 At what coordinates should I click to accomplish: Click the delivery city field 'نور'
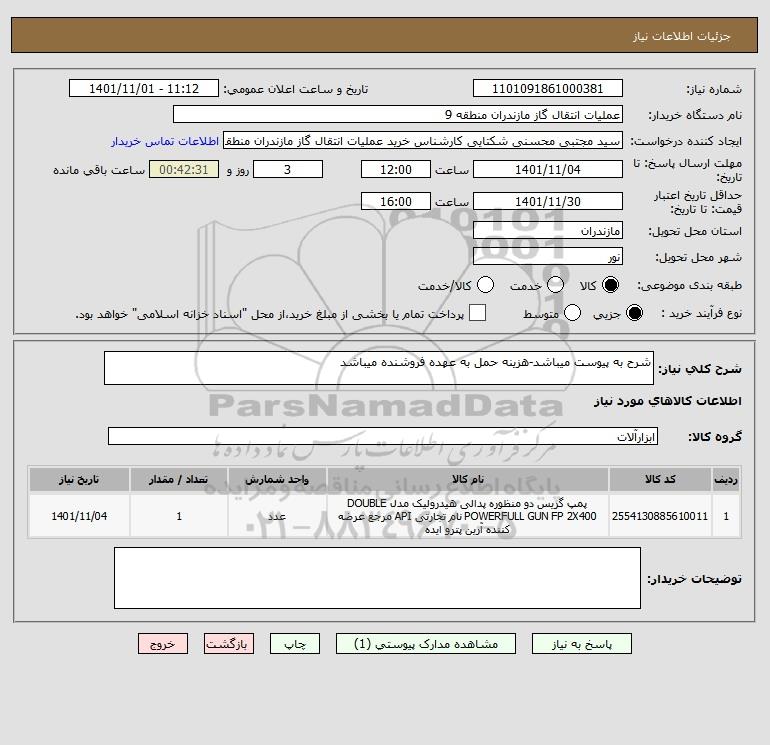pos(548,256)
